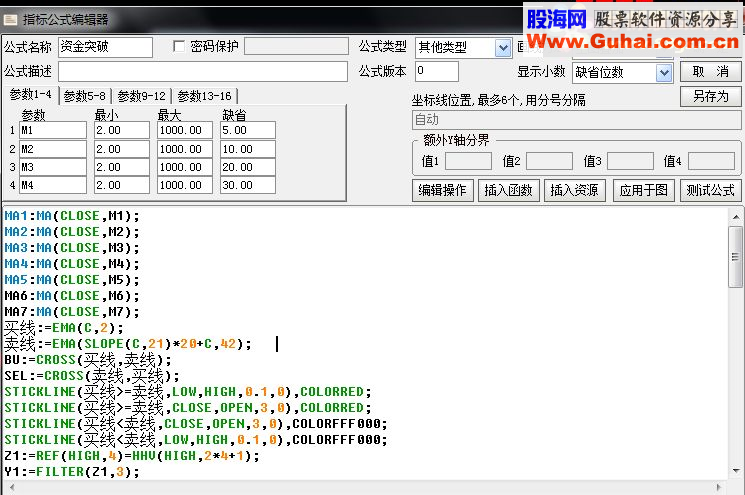This screenshot has height=495, width=745.
Task: Click the 应用于图 button
Action: tap(643, 190)
